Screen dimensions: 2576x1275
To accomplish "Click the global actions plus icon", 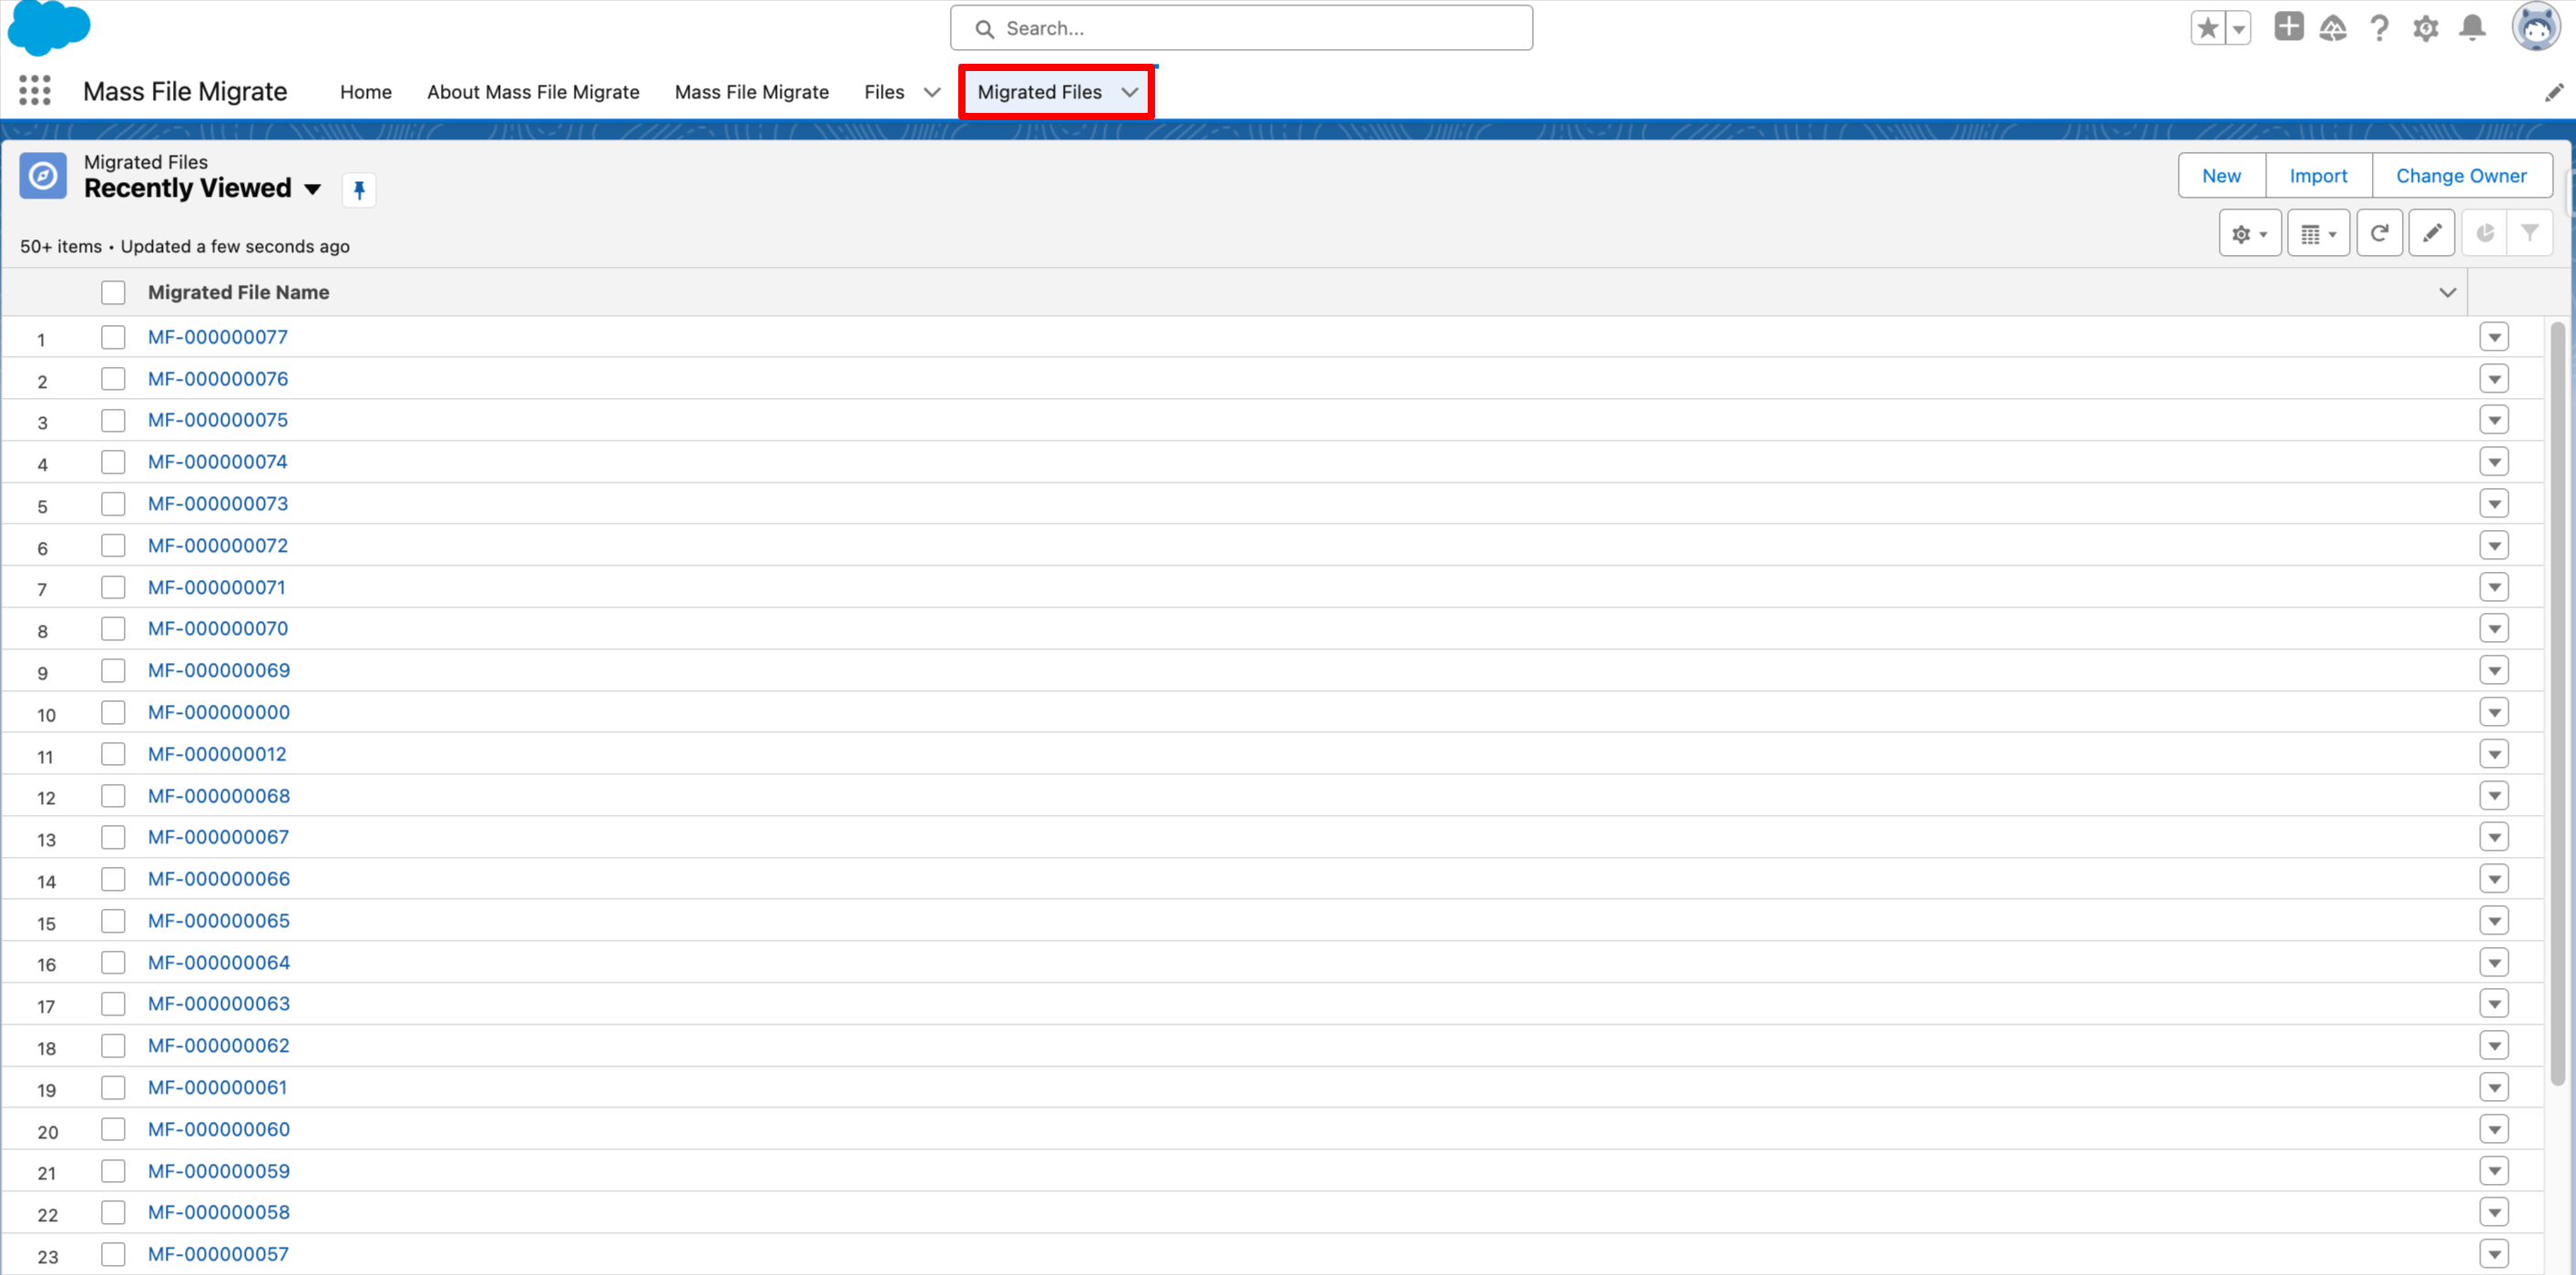I will [x=2288, y=27].
